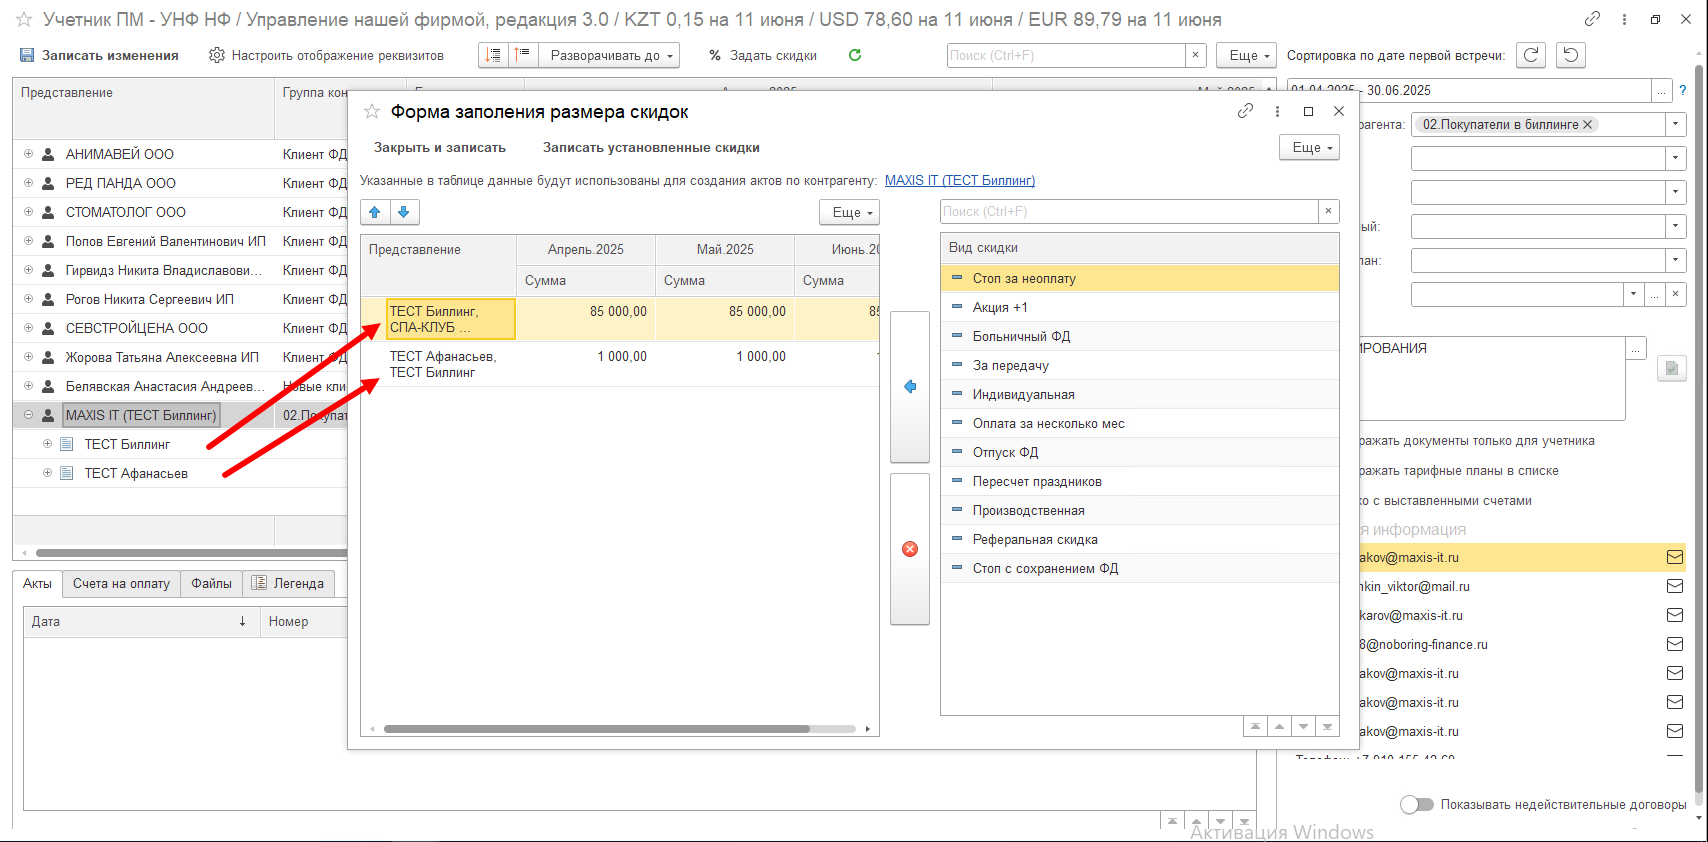Click the envelope icon next to kin_viktor@mail.ru
Image resolution: width=1708 pixels, height=842 pixels.
point(1675,586)
